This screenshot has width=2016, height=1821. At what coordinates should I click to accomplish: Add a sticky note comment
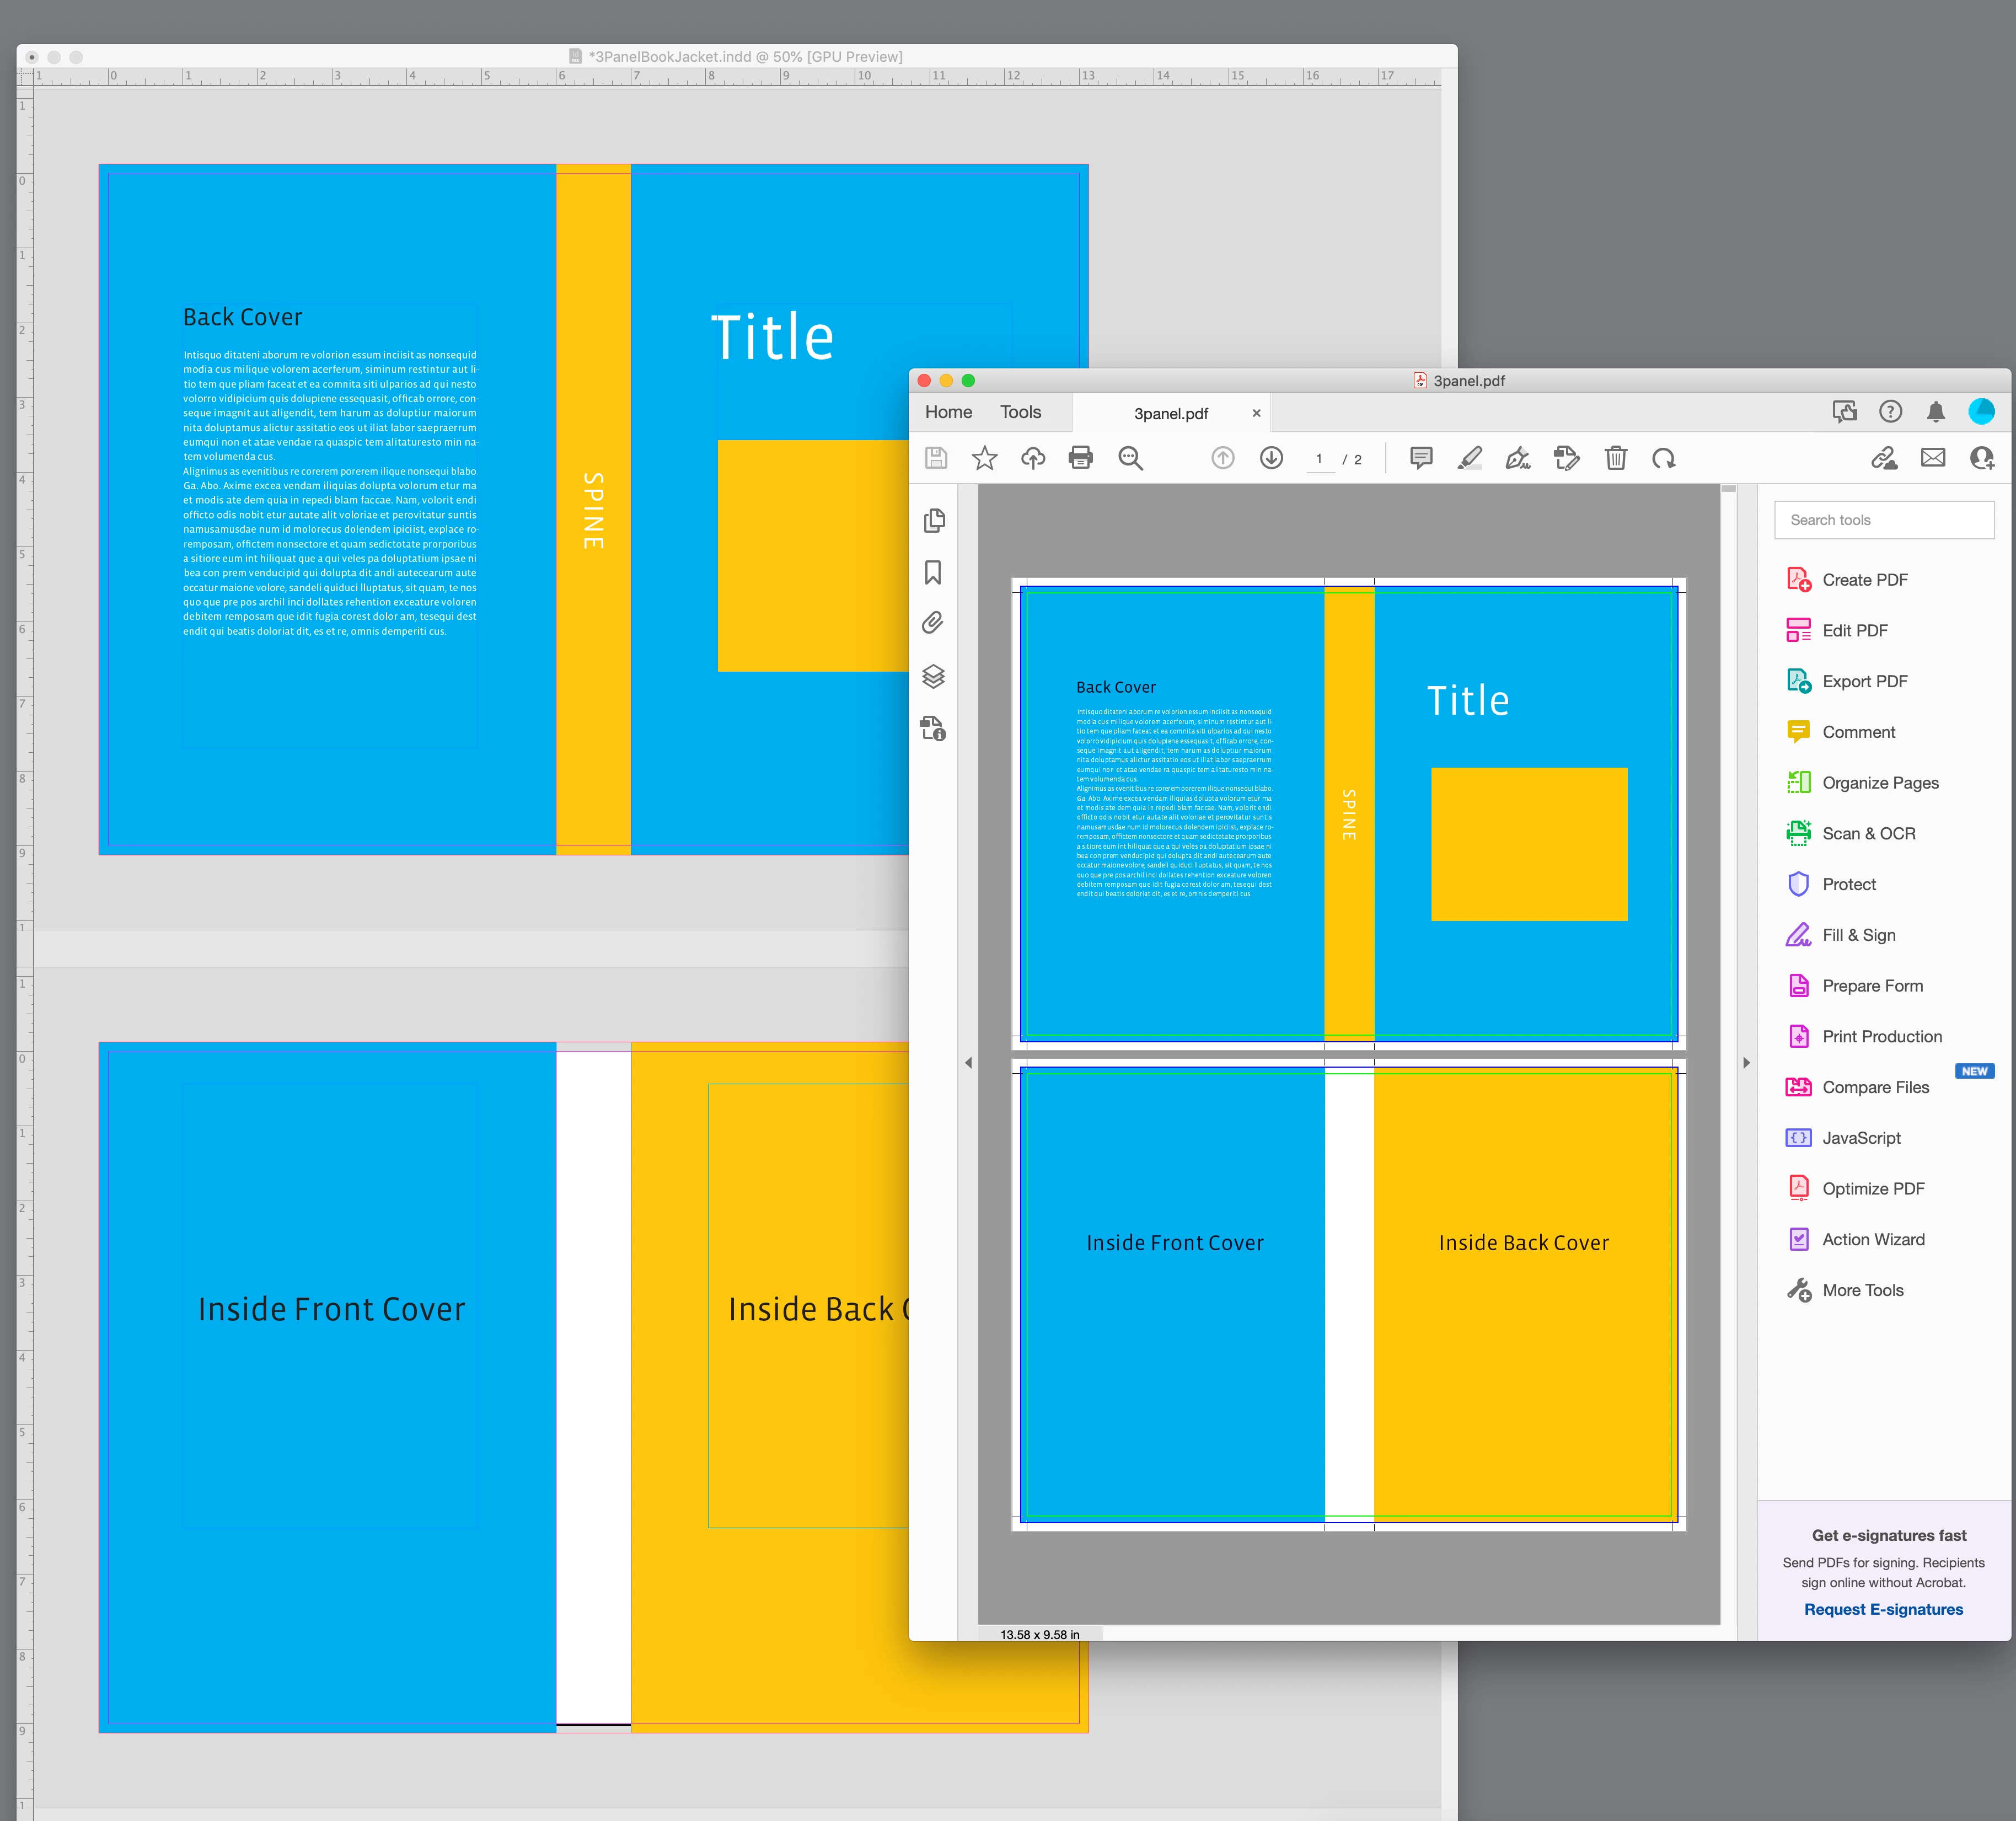click(x=1420, y=458)
